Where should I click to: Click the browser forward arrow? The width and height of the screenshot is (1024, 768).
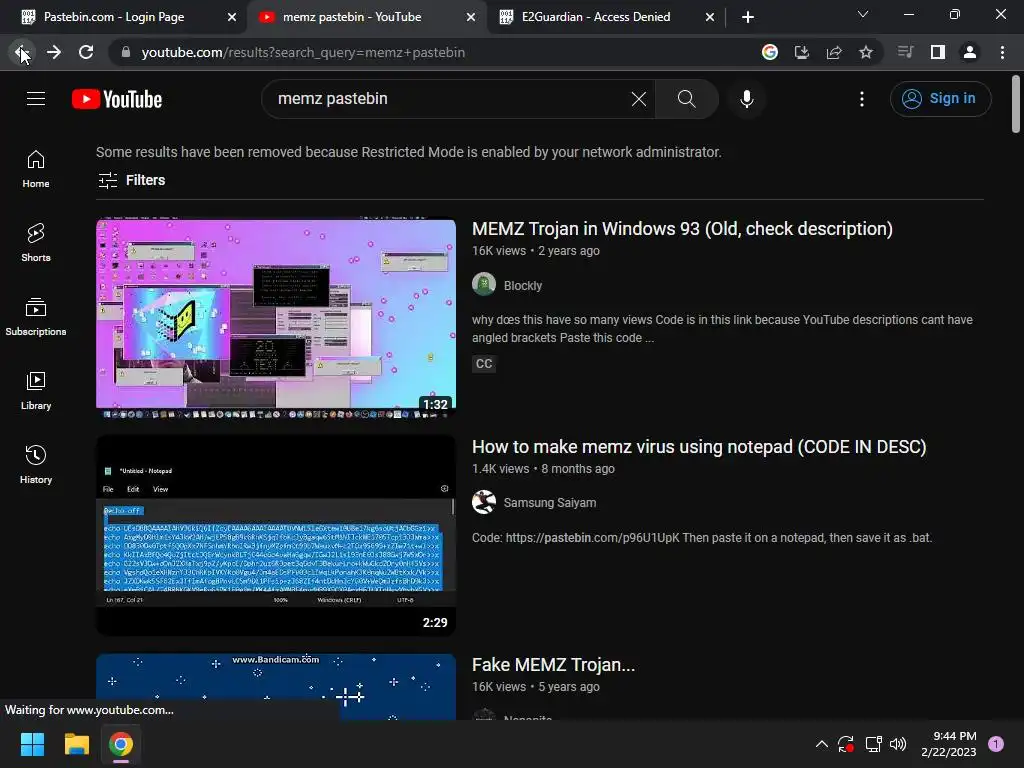click(x=54, y=52)
